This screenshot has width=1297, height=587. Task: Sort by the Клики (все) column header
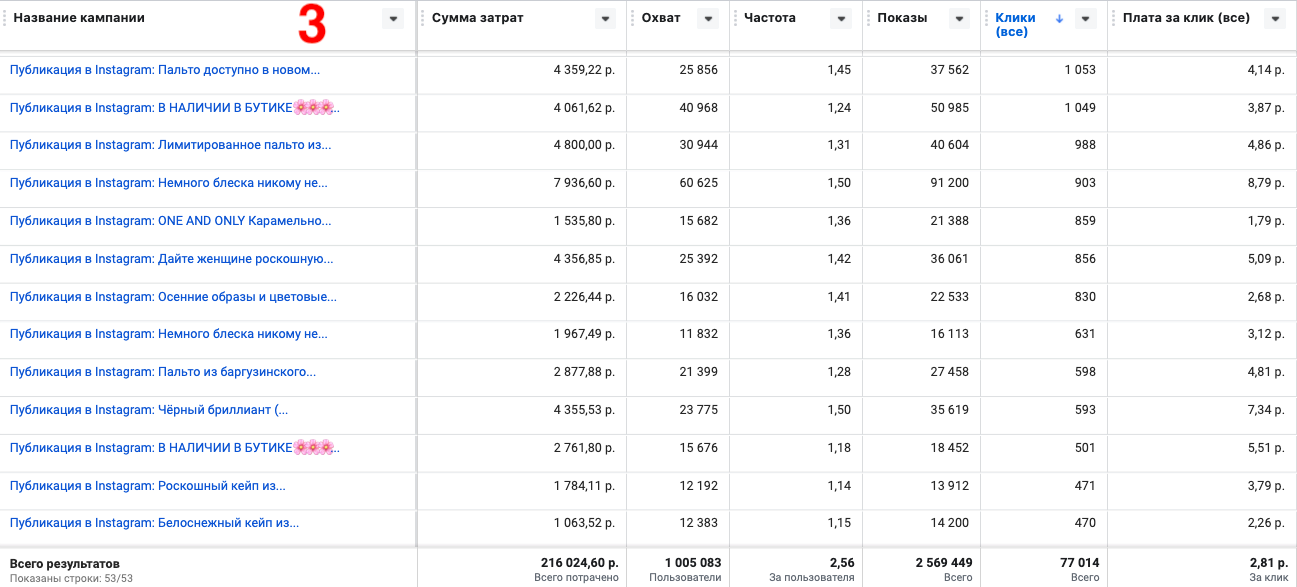1016,25
